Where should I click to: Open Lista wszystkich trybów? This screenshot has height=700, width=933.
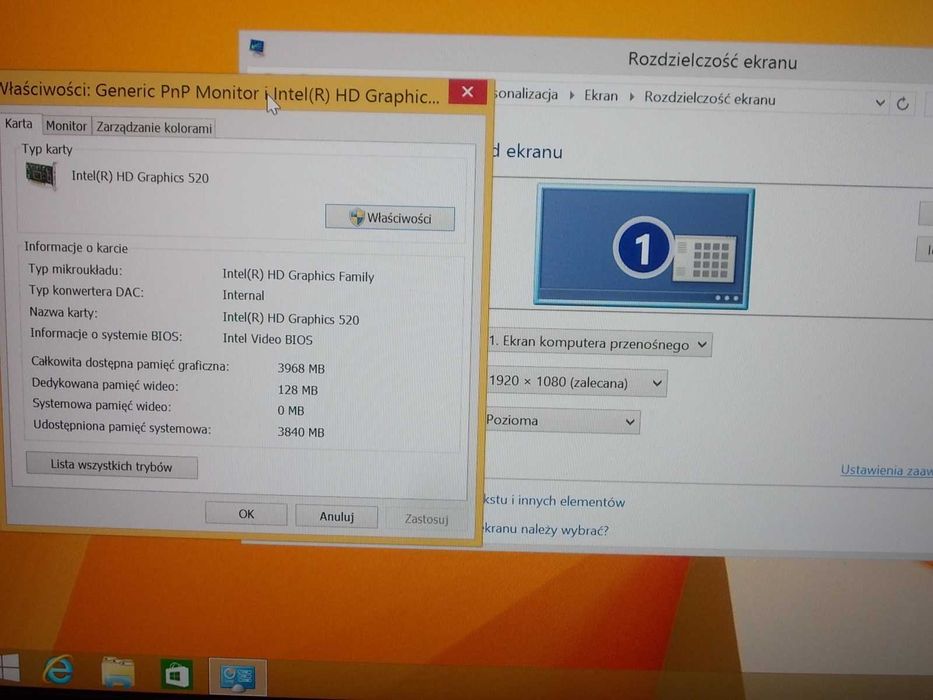112,466
